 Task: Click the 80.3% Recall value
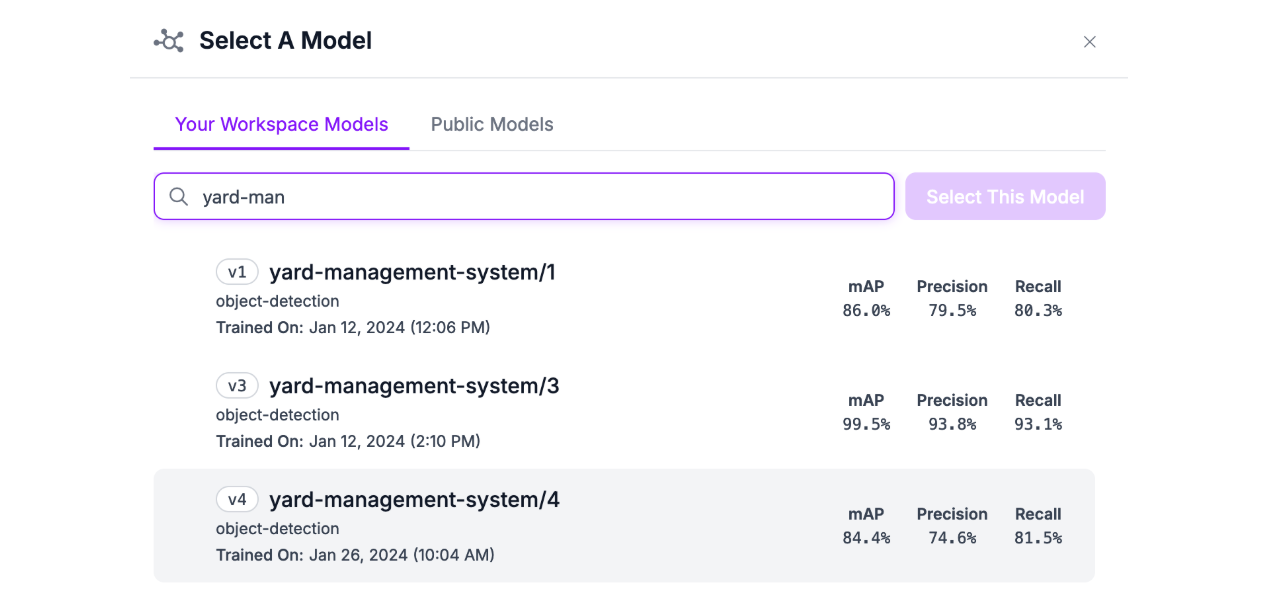pyautogui.click(x=1038, y=310)
